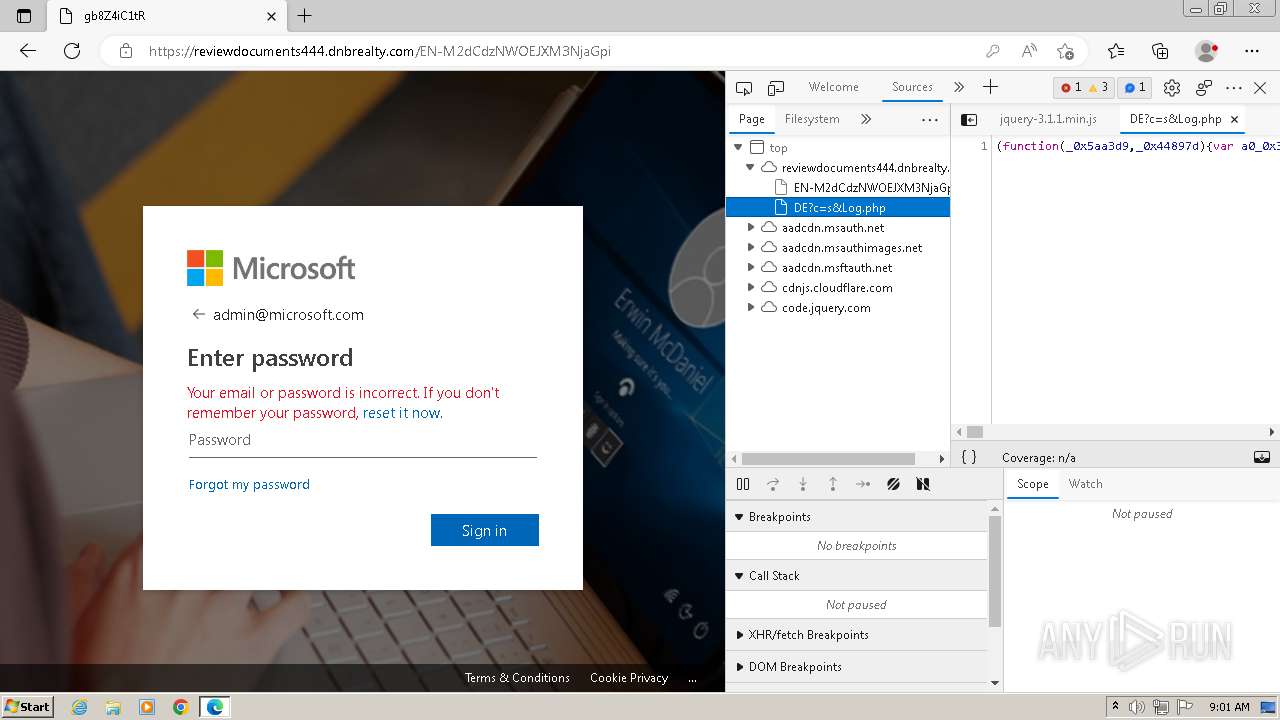Toggle pause on exceptions
Image resolution: width=1280 pixels, height=720 pixels.
click(923, 484)
